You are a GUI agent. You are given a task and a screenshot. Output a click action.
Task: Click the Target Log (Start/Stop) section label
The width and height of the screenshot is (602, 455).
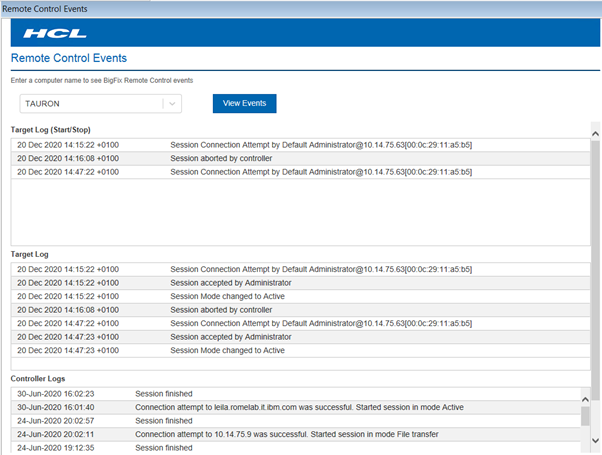[51, 130]
